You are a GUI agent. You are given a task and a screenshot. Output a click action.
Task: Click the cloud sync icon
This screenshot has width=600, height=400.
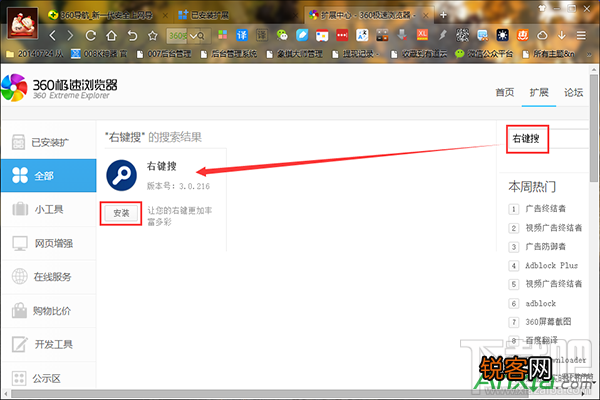[542, 35]
